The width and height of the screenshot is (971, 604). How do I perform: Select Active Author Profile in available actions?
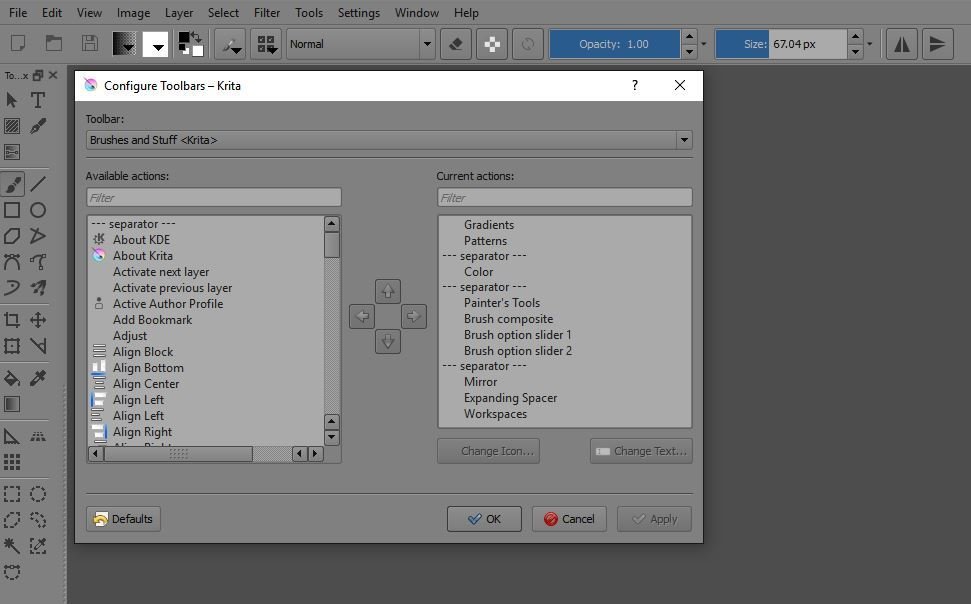tap(168, 304)
